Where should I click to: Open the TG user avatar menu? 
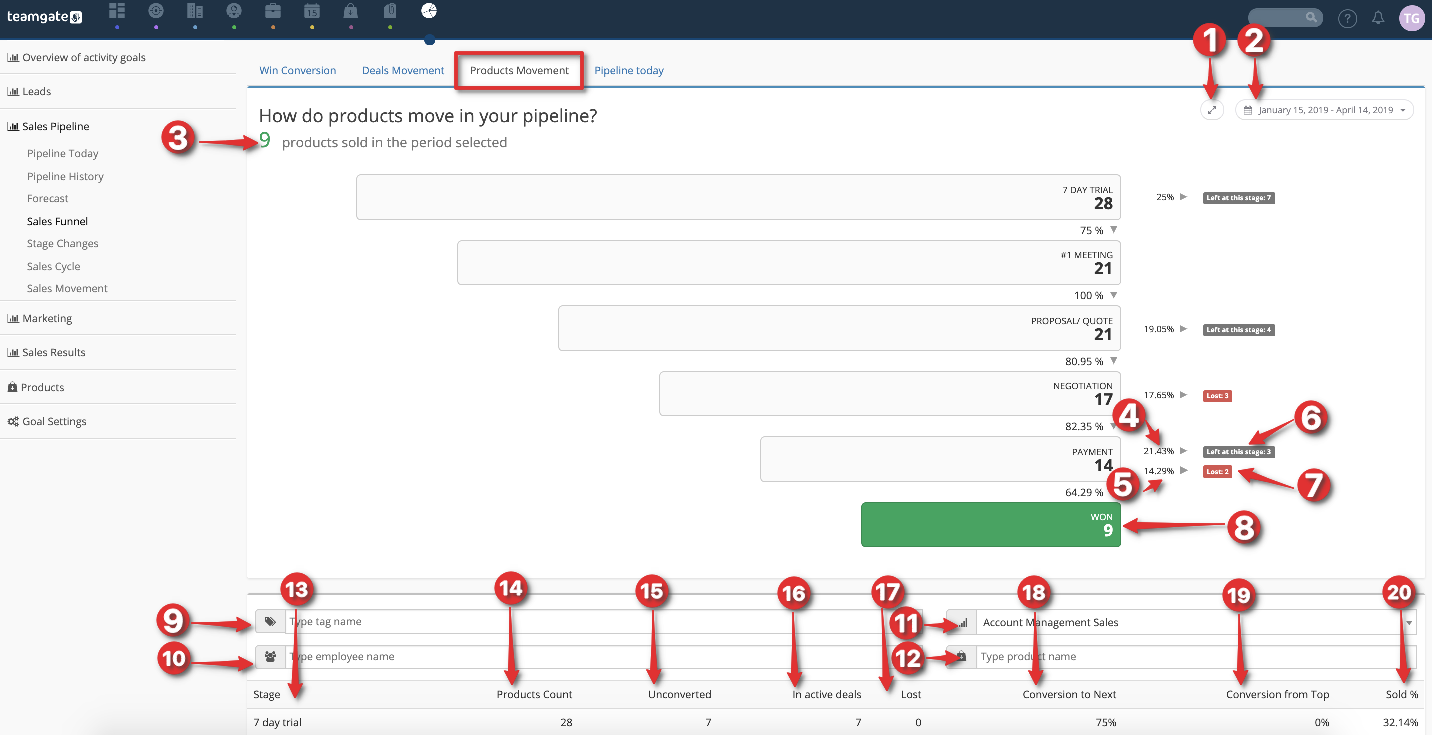(x=1411, y=18)
